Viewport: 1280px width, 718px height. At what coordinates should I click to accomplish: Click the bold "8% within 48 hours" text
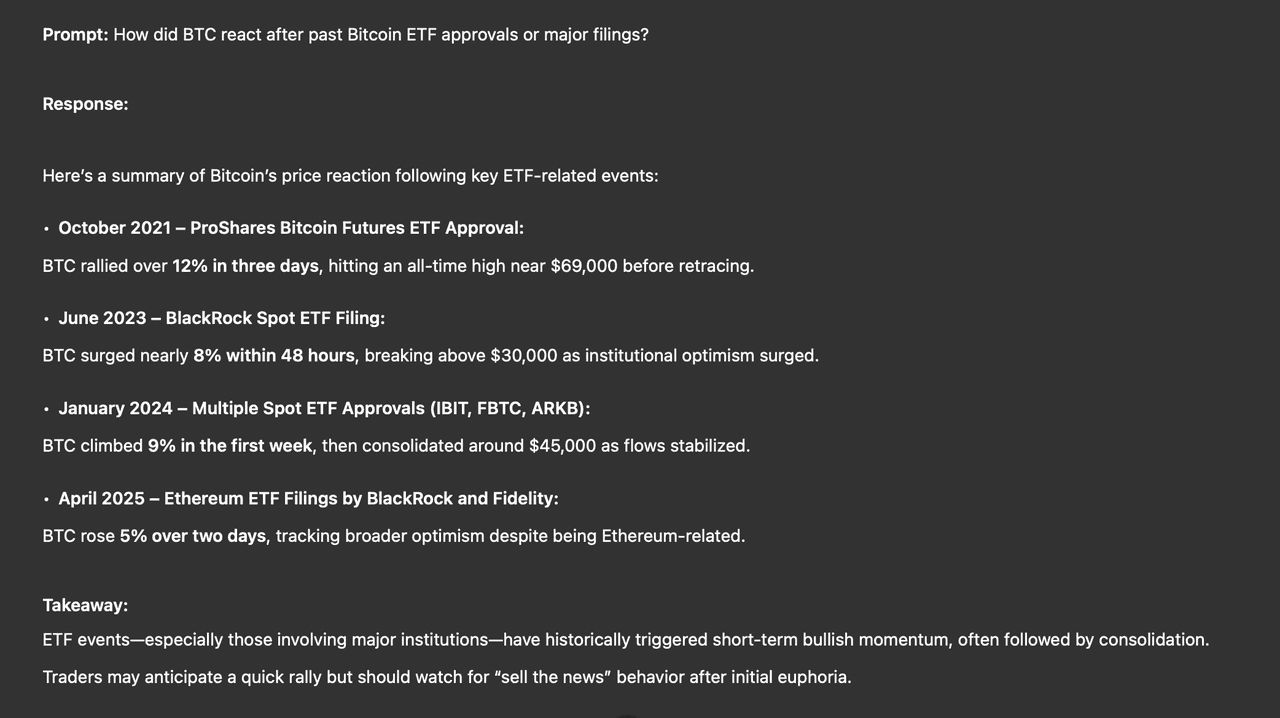point(274,356)
